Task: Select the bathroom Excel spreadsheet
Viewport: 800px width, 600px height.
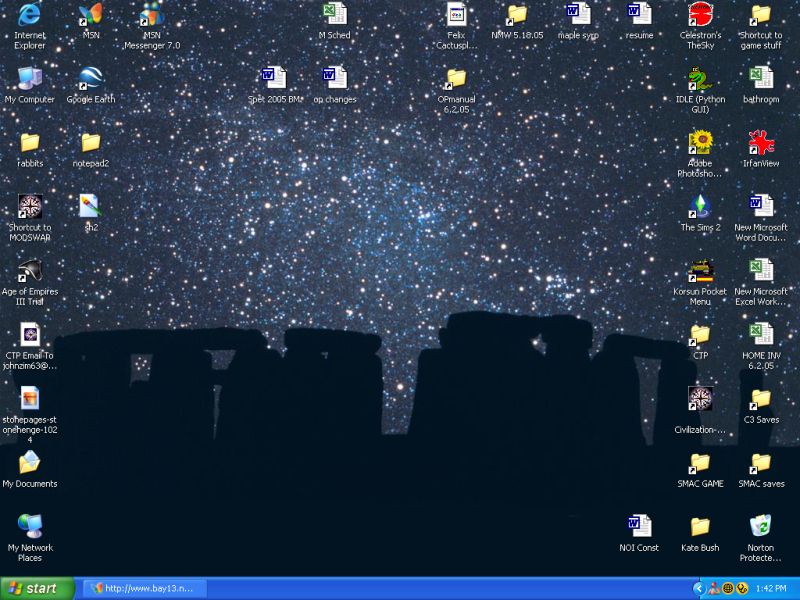Action: click(x=761, y=80)
